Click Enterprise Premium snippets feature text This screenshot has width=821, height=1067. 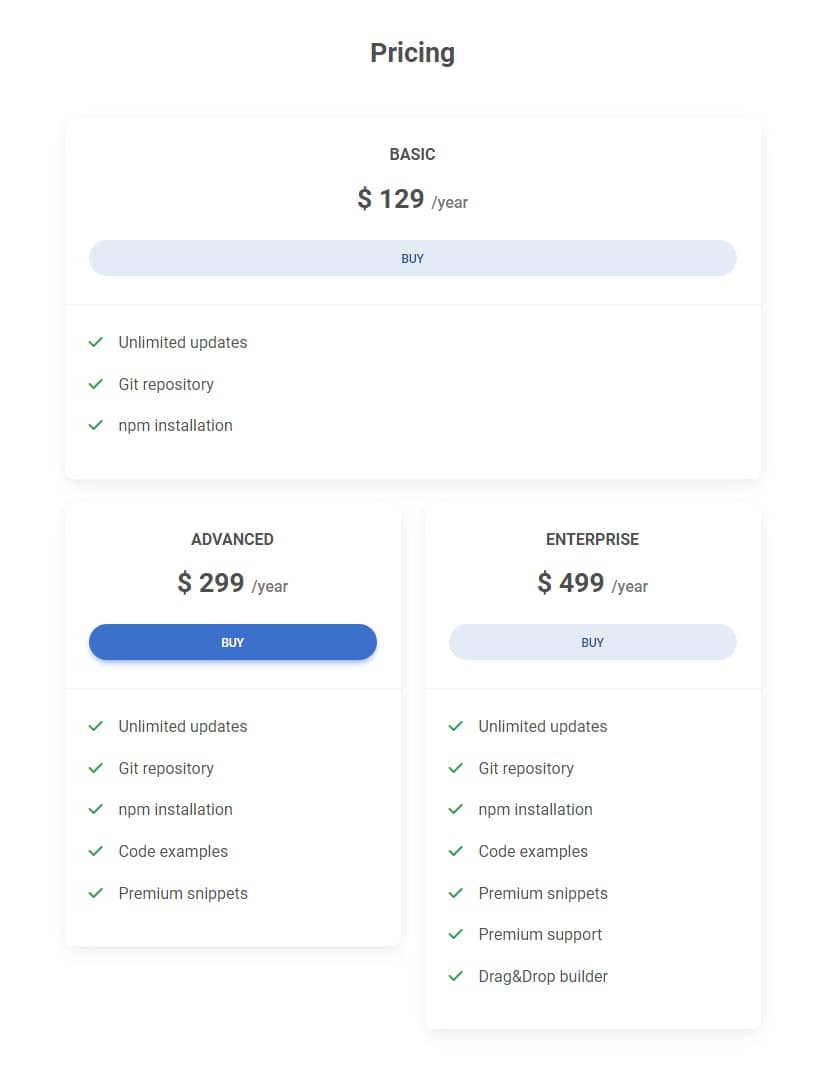pyautogui.click(x=543, y=893)
